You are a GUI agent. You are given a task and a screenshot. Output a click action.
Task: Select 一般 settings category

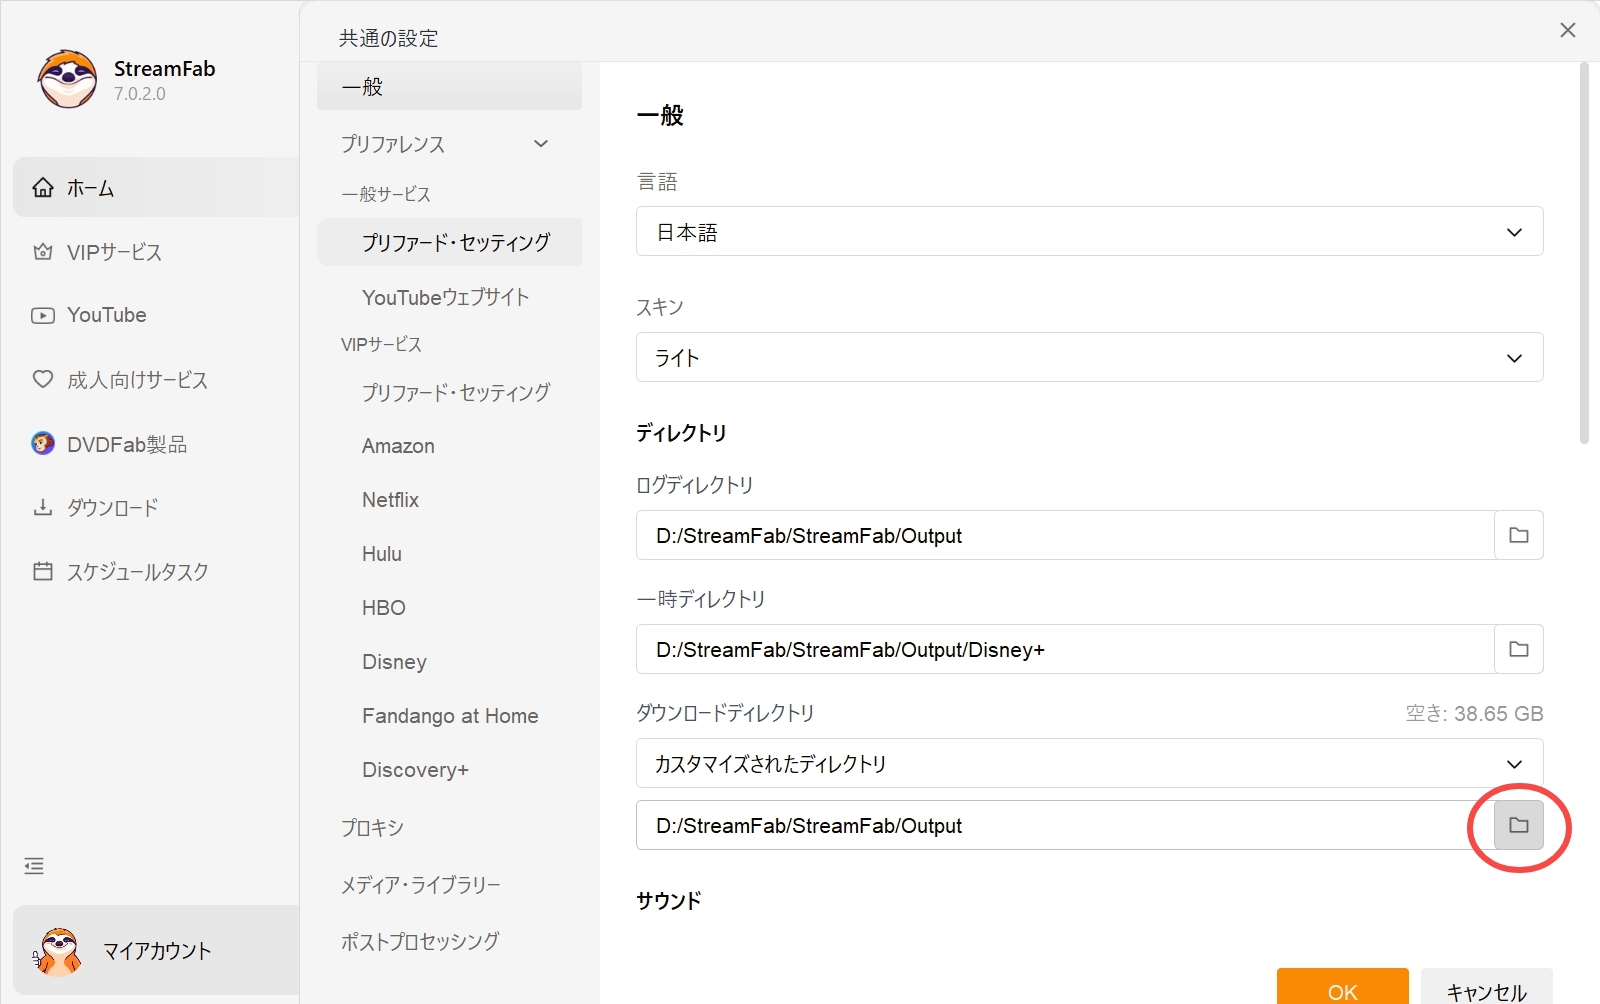point(449,87)
